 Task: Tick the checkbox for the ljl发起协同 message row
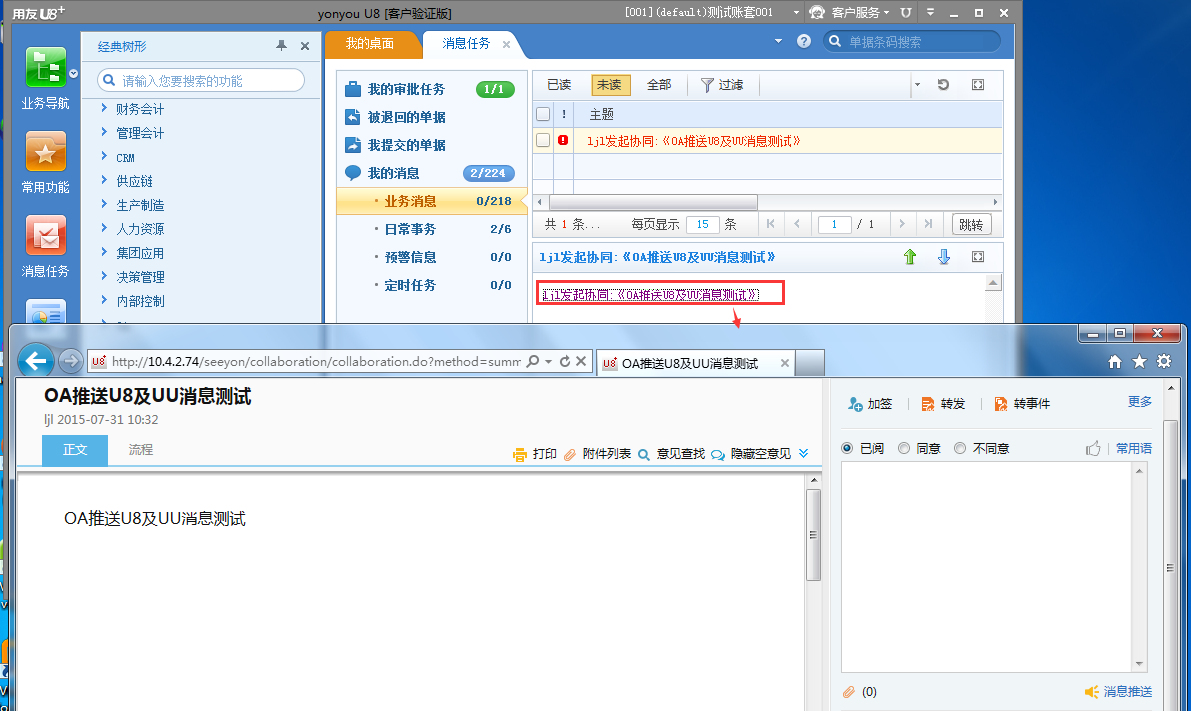coord(543,141)
